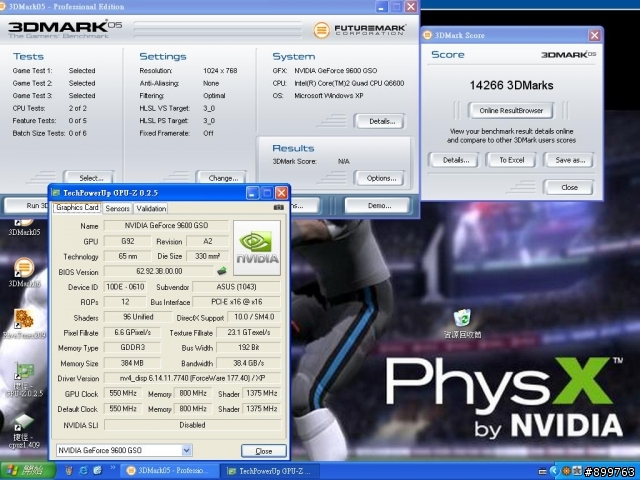Open the cpuz 1.409 desktop shortcut
The image size is (640, 480).
point(24,431)
